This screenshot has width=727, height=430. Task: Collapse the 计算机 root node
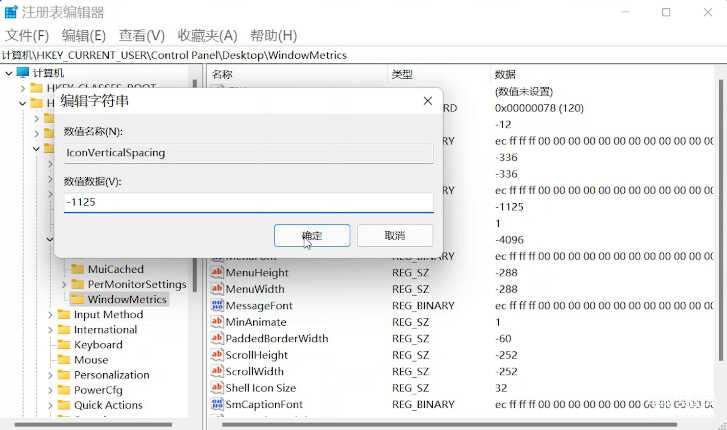(8, 73)
